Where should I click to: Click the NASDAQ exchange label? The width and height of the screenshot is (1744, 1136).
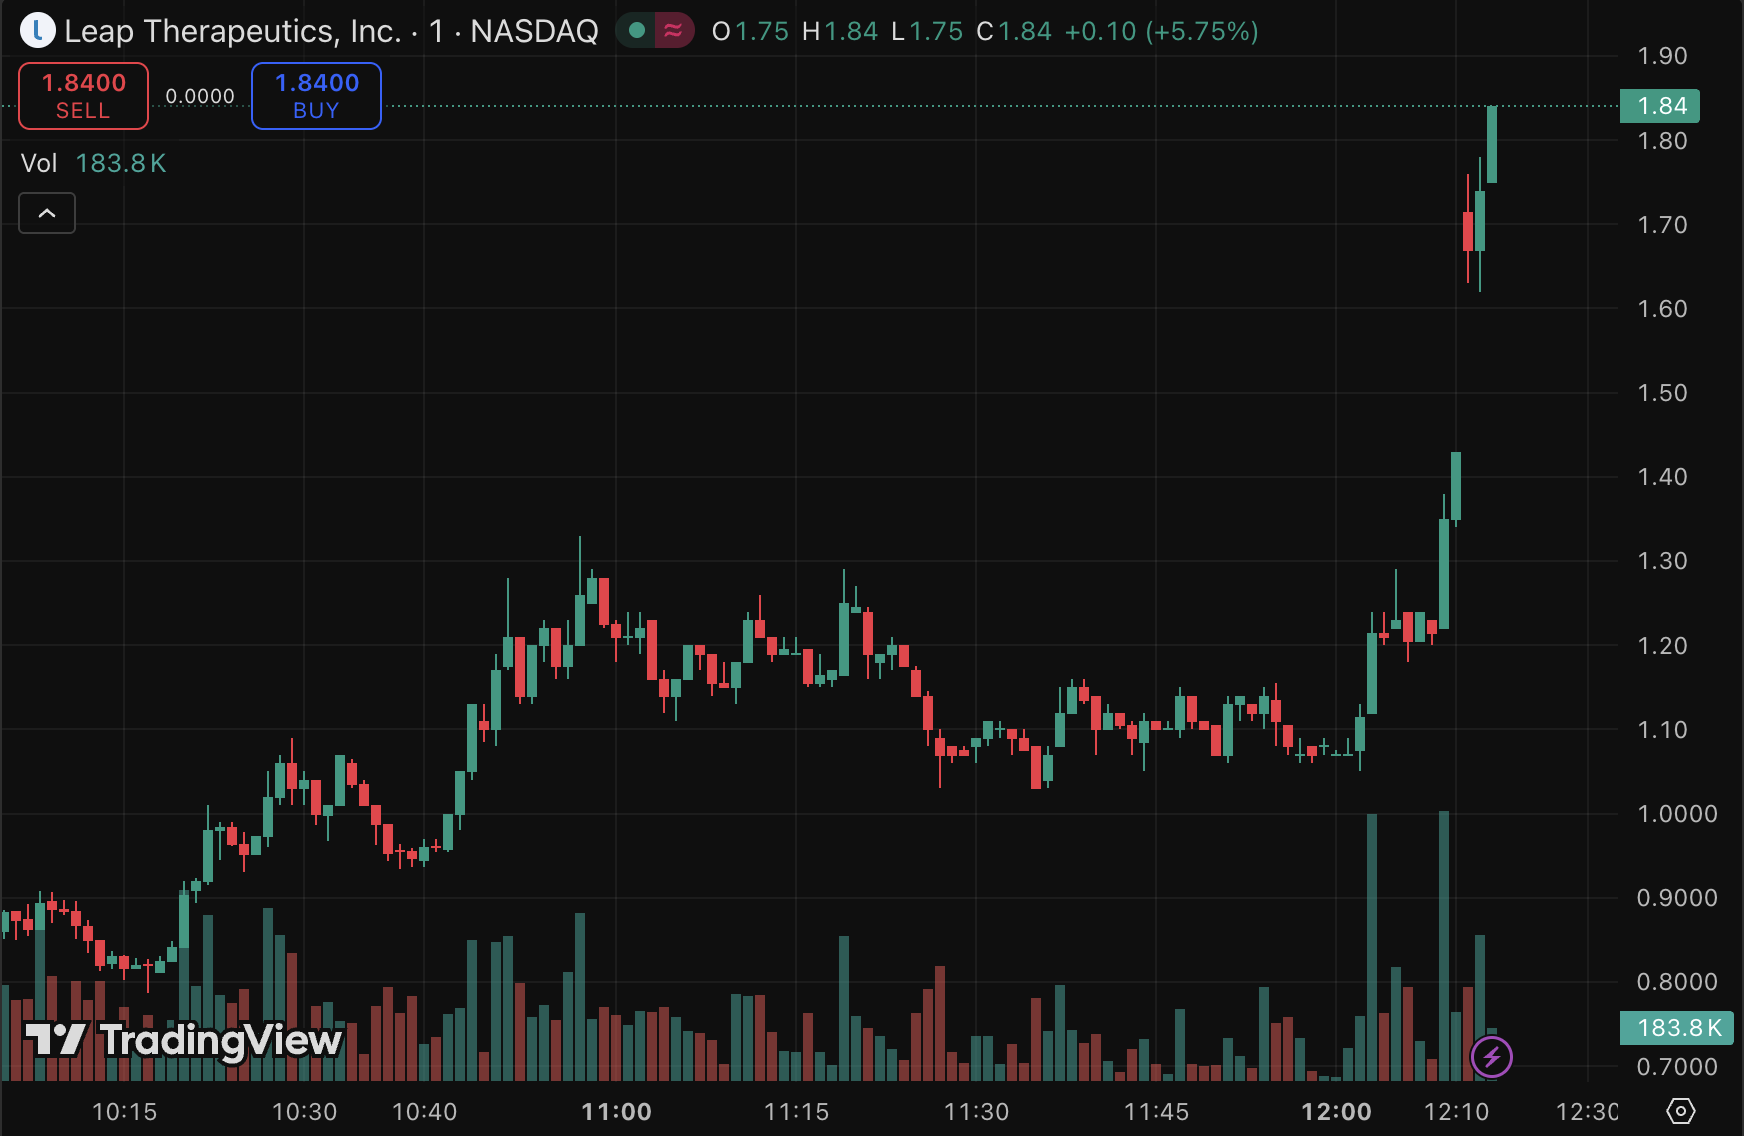533,31
